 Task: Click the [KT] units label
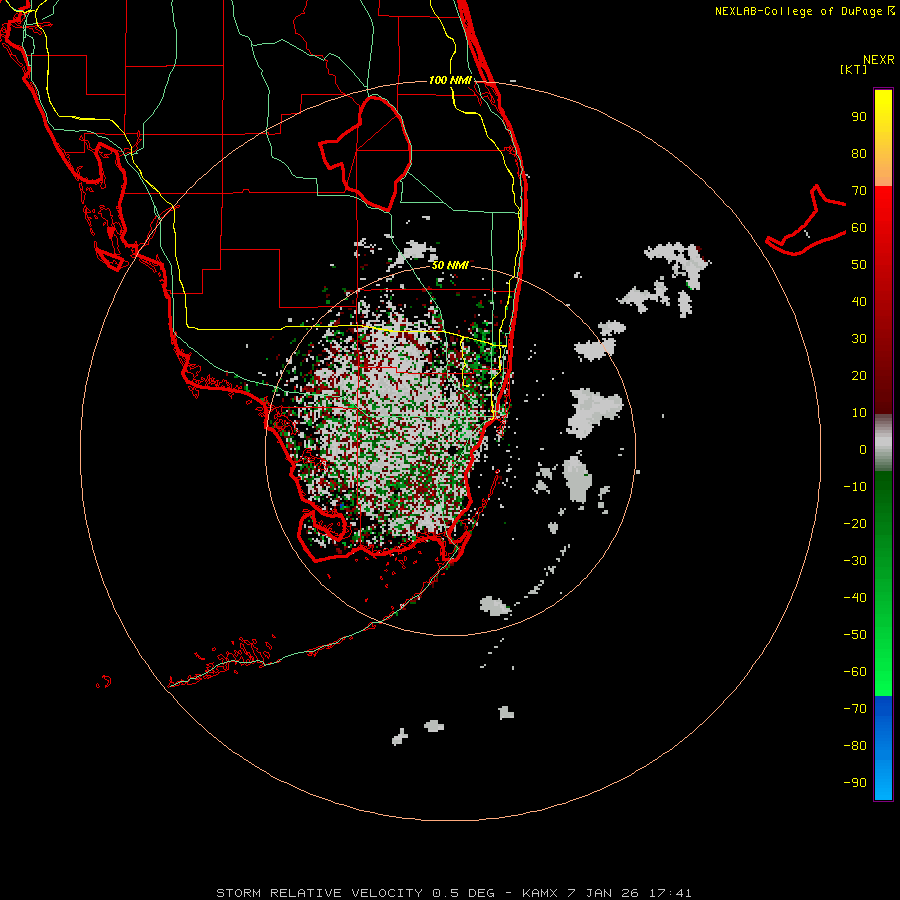point(854,69)
